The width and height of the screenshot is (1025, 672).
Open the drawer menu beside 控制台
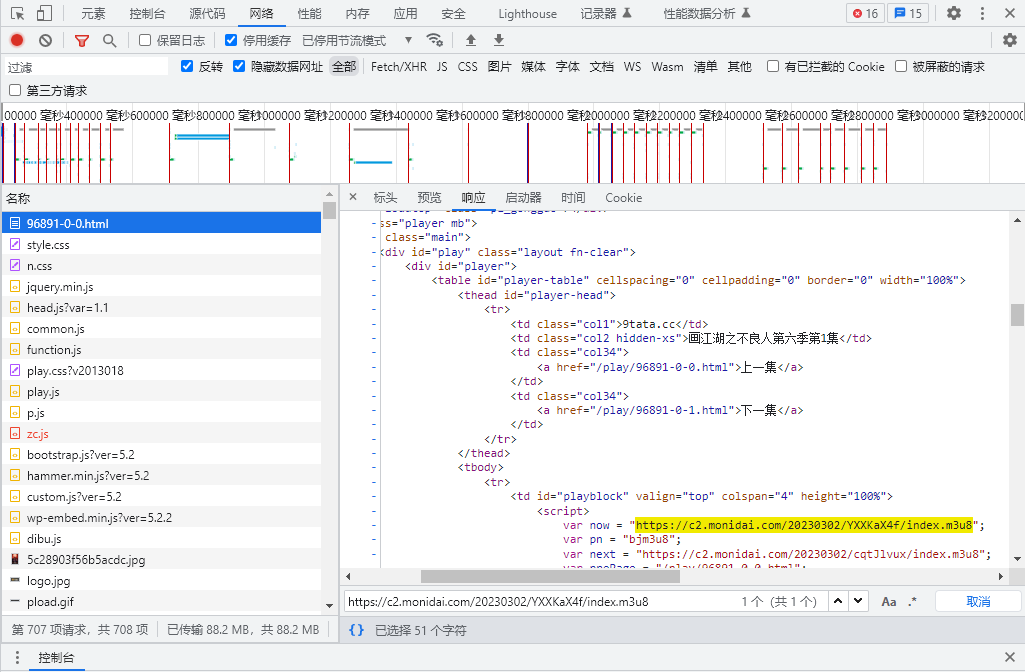point(17,658)
